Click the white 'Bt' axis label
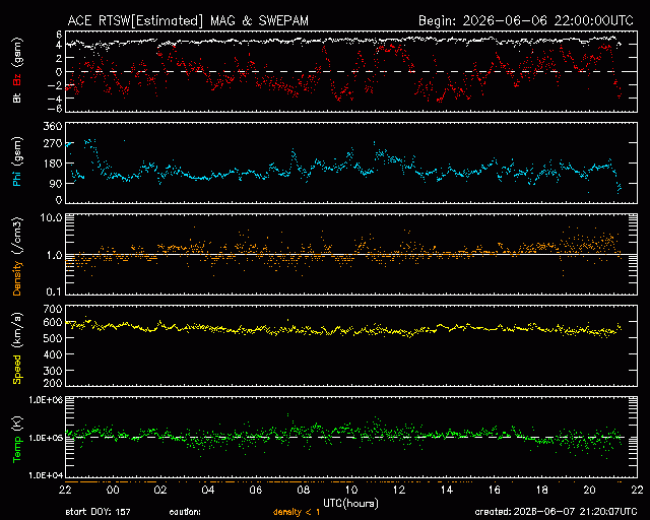 [17, 98]
